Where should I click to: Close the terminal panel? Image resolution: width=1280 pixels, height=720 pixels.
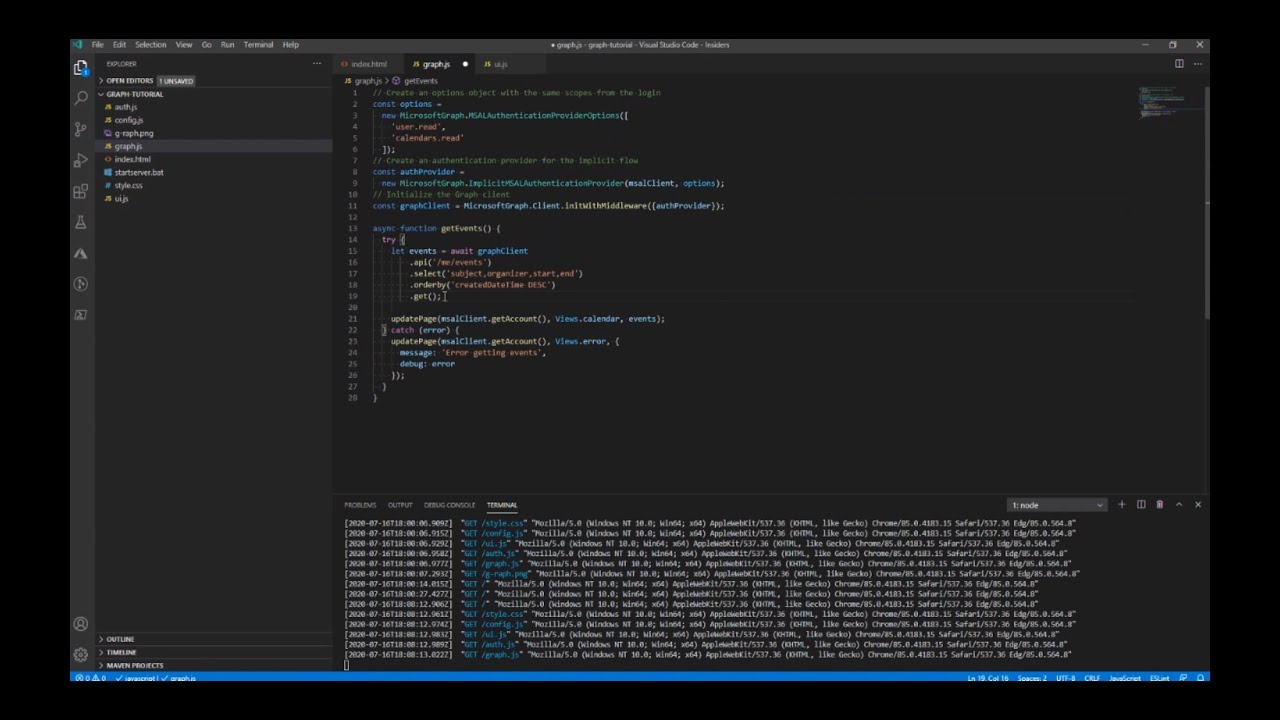click(1198, 505)
